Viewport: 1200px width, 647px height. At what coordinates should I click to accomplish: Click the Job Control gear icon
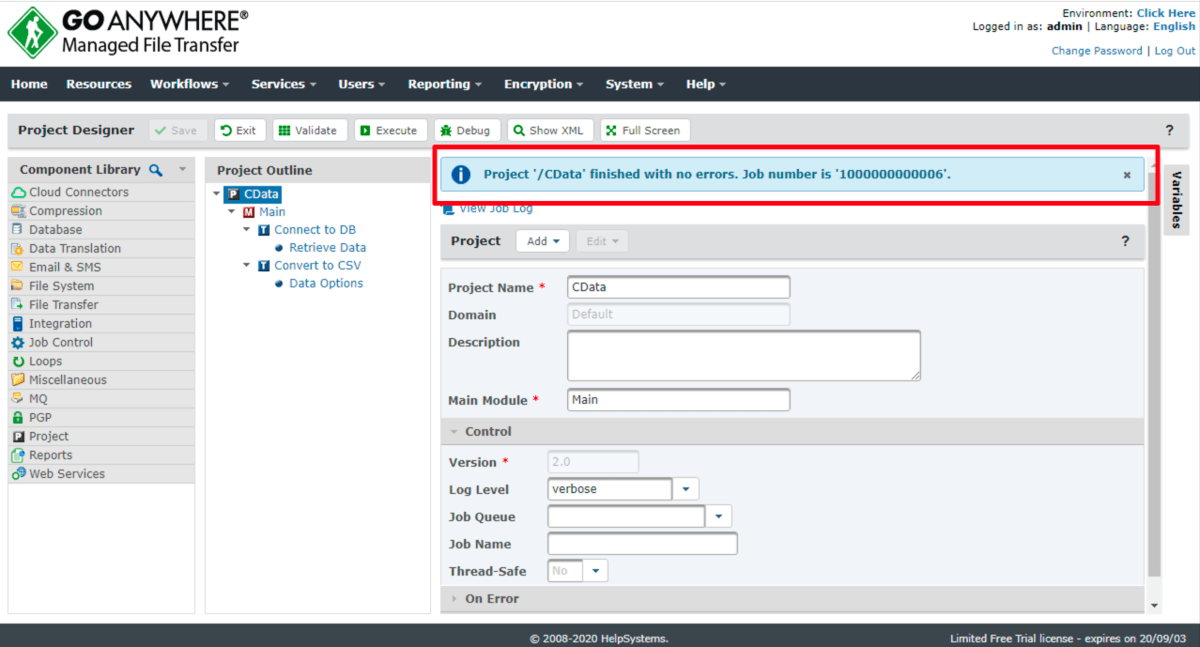coord(18,342)
